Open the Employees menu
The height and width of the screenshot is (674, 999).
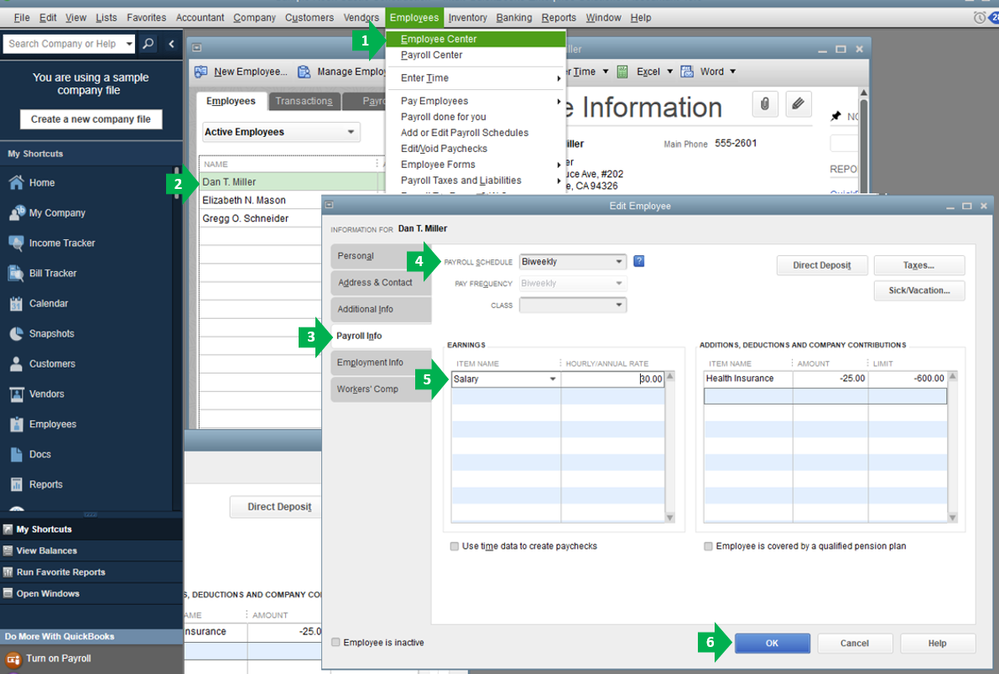click(414, 18)
